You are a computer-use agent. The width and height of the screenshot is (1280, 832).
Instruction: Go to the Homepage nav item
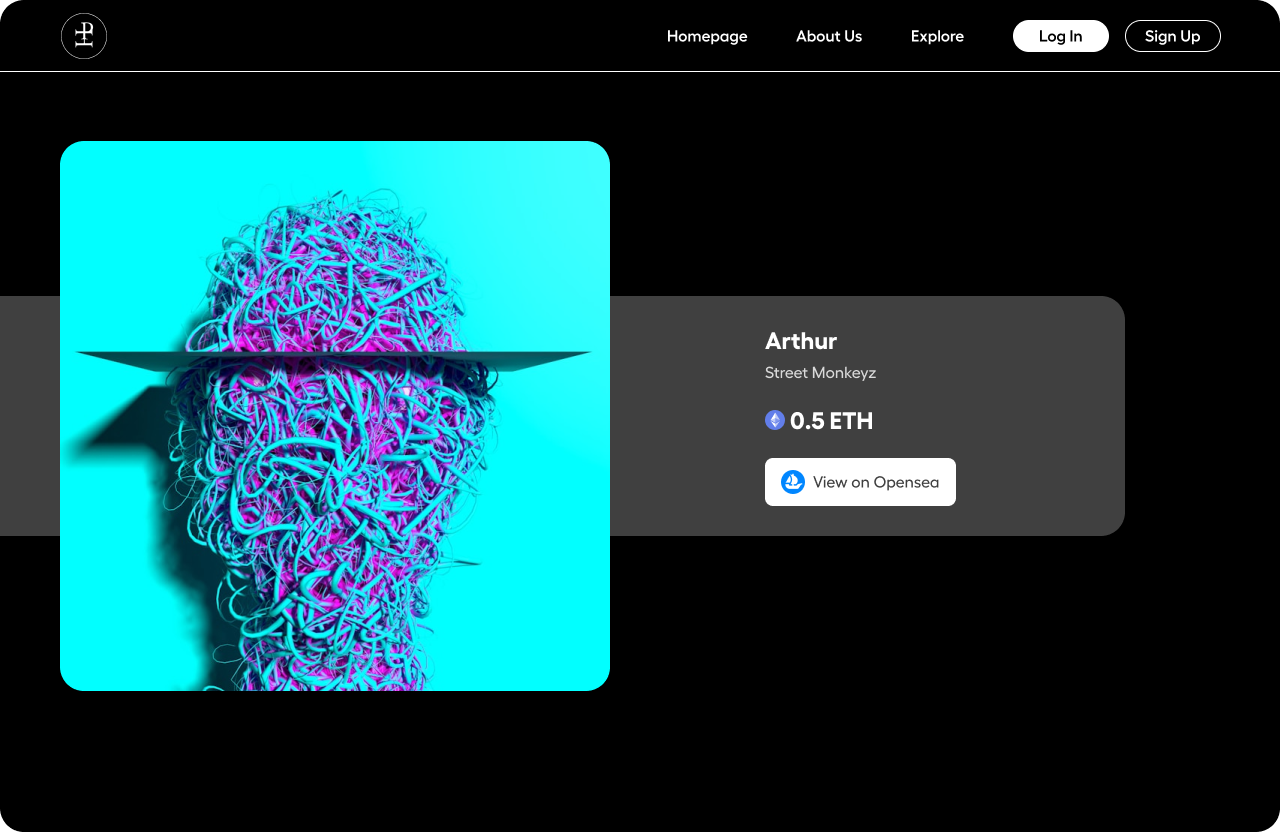point(707,36)
